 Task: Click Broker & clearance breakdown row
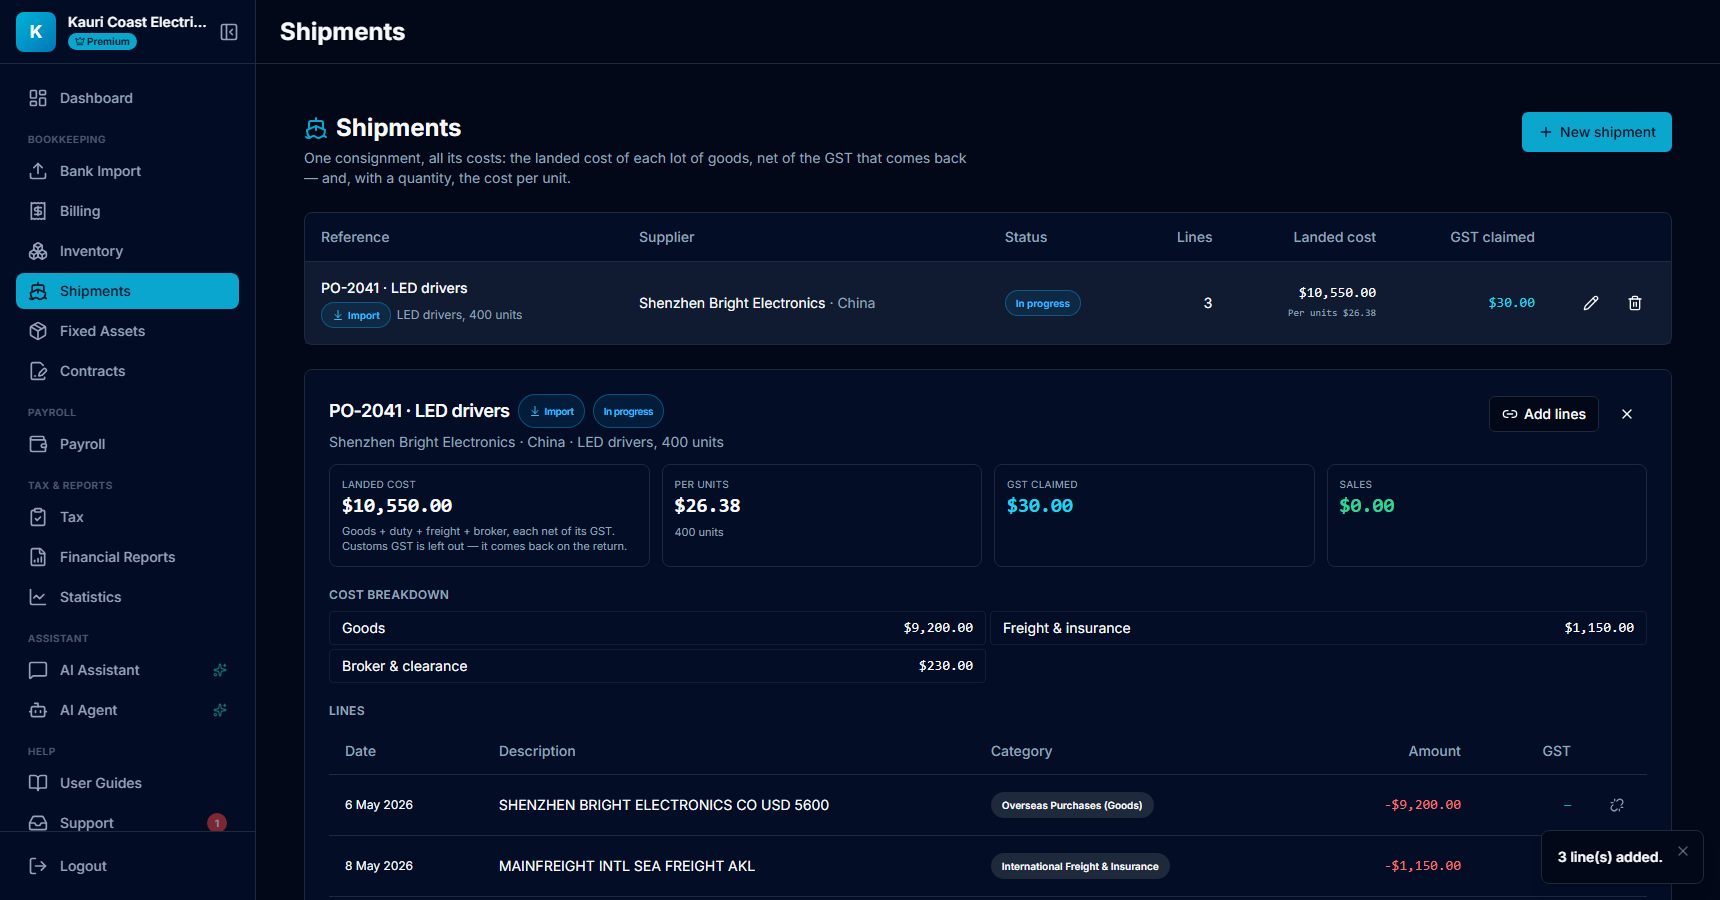(657, 666)
